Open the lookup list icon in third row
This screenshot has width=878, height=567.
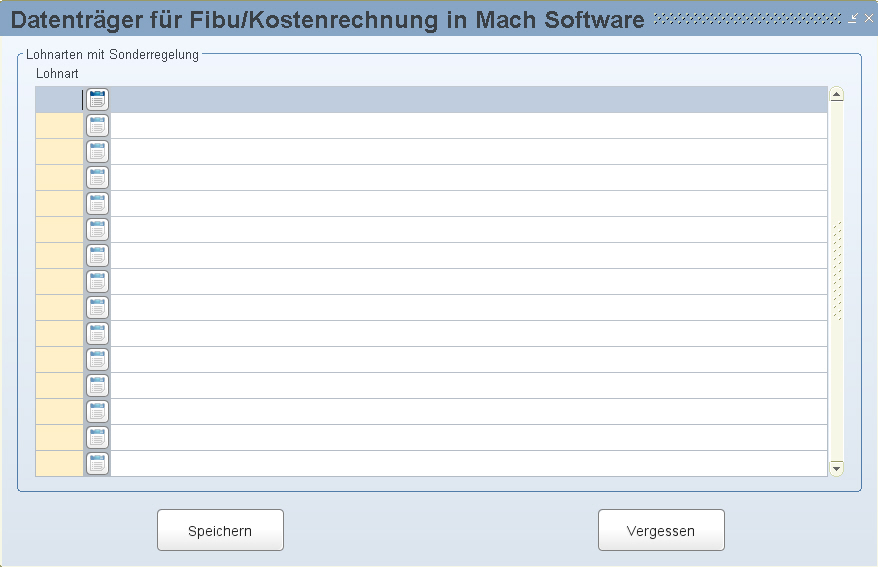(x=97, y=152)
